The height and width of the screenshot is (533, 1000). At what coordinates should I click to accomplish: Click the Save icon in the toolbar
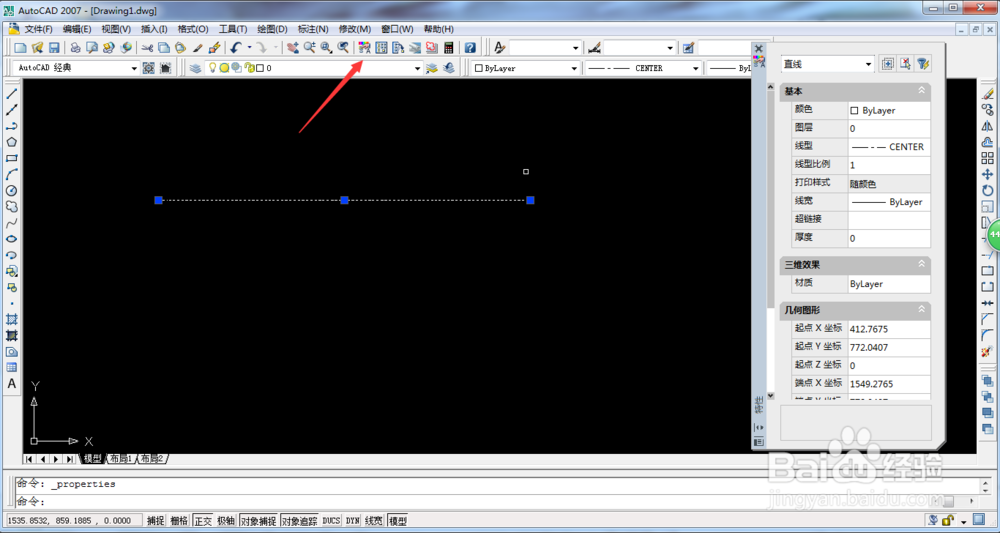point(54,48)
